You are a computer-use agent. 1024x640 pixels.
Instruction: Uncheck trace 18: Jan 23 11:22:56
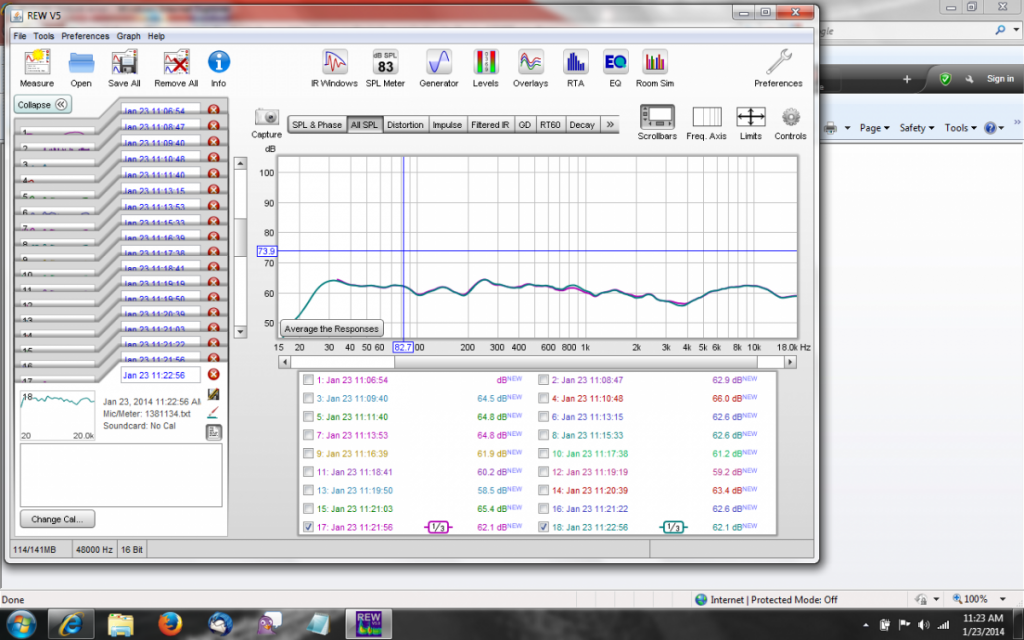point(543,527)
